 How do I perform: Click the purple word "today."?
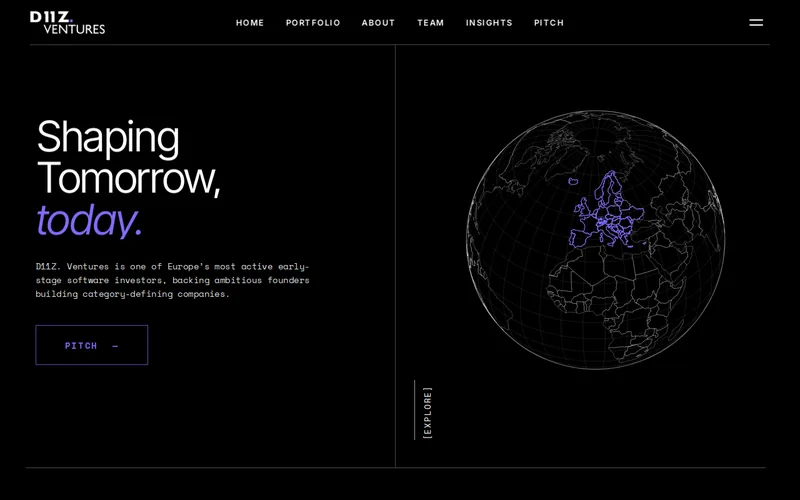(89, 220)
